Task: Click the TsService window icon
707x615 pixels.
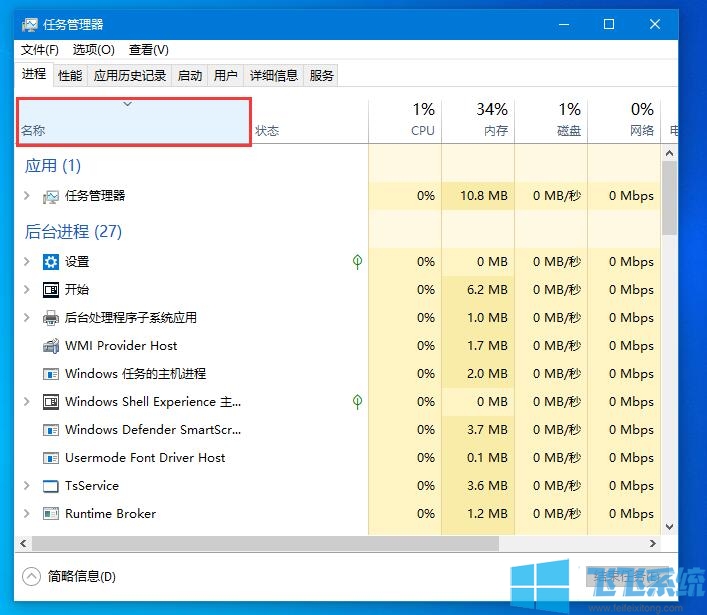Action: (50, 486)
